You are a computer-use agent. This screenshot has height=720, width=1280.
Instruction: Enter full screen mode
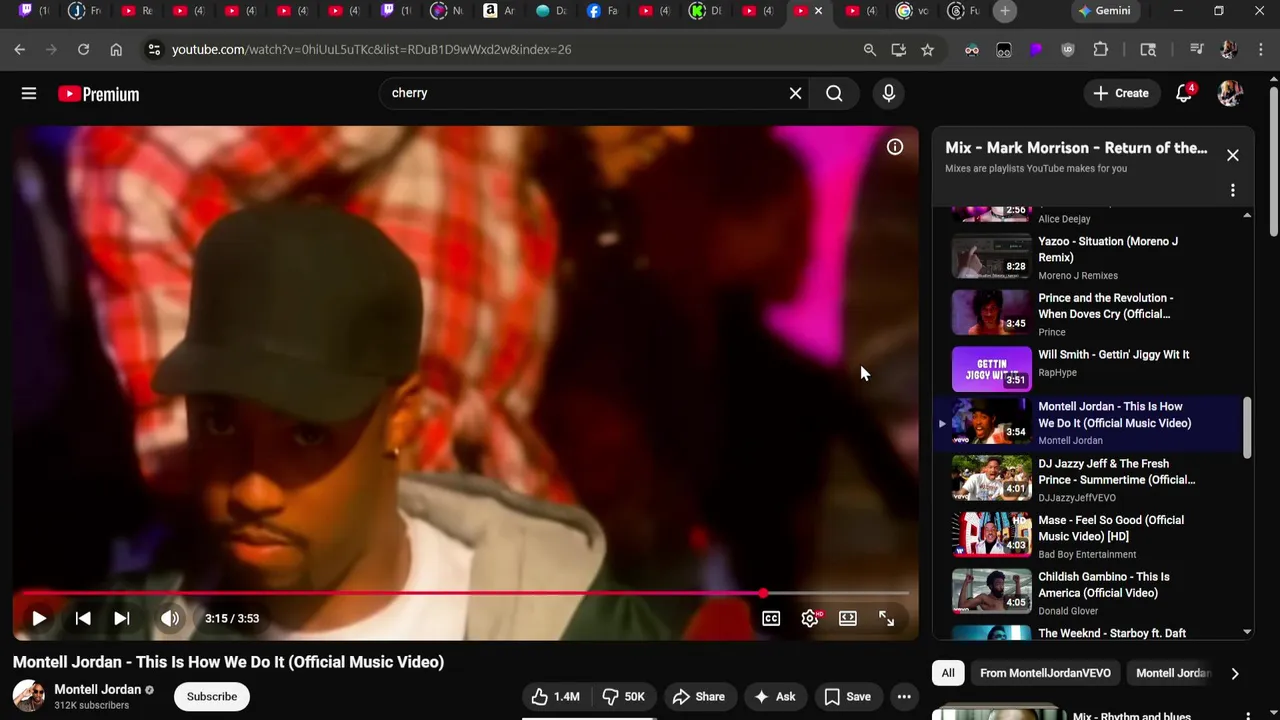pyautogui.click(x=886, y=618)
